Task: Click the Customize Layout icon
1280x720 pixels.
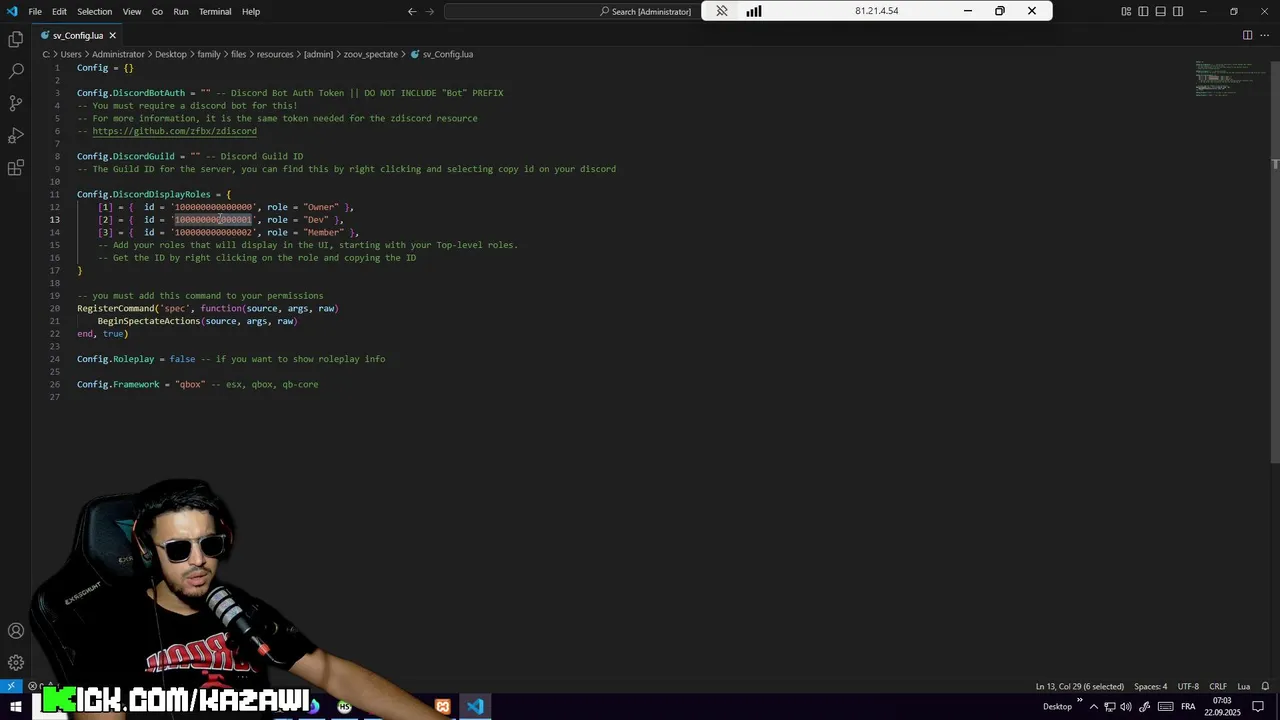Action: (1126, 11)
